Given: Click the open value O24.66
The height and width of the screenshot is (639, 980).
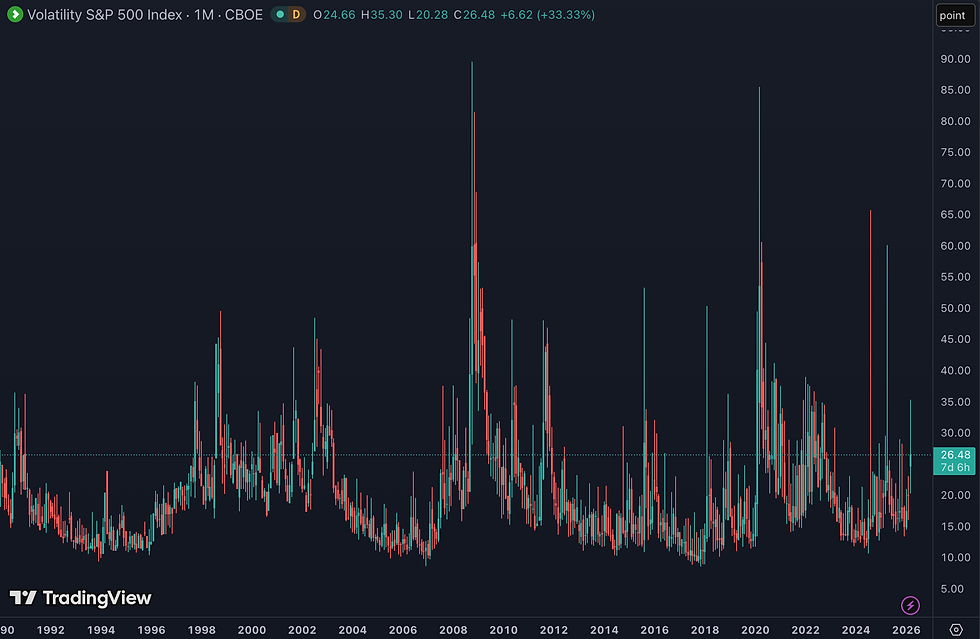Looking at the screenshot, I should coord(334,14).
